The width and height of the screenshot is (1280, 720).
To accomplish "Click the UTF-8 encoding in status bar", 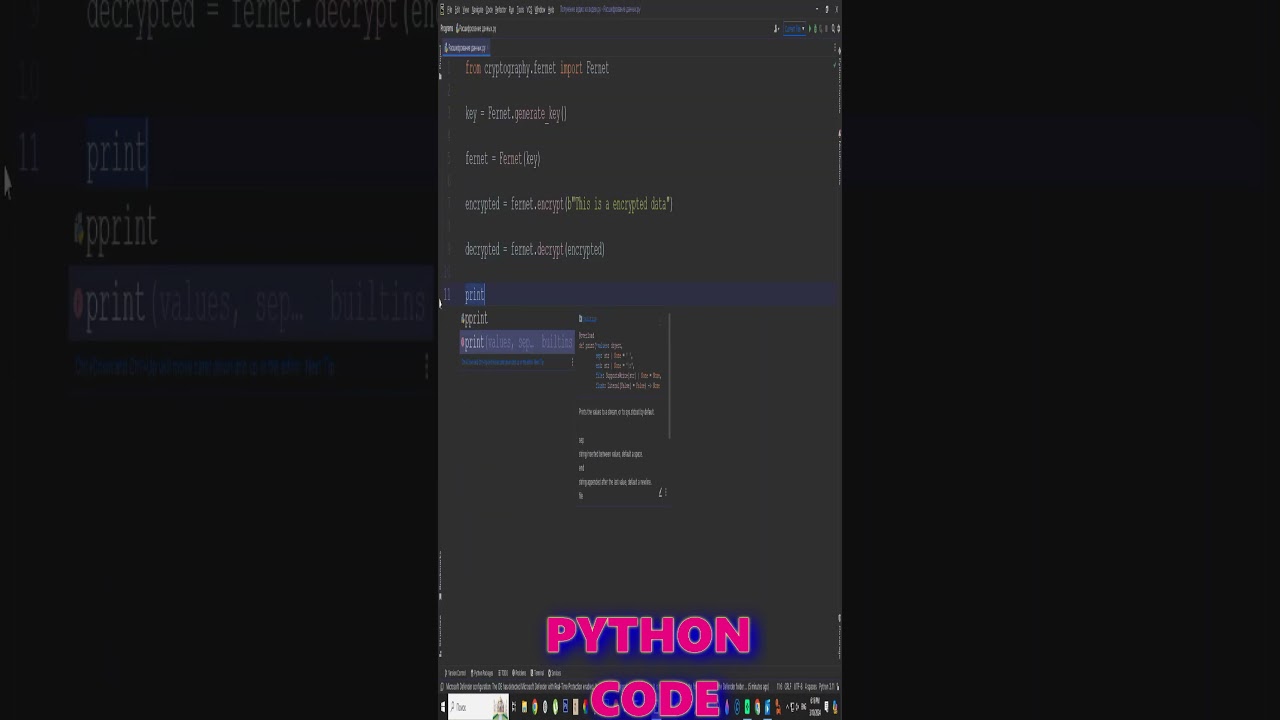I will 798,687.
